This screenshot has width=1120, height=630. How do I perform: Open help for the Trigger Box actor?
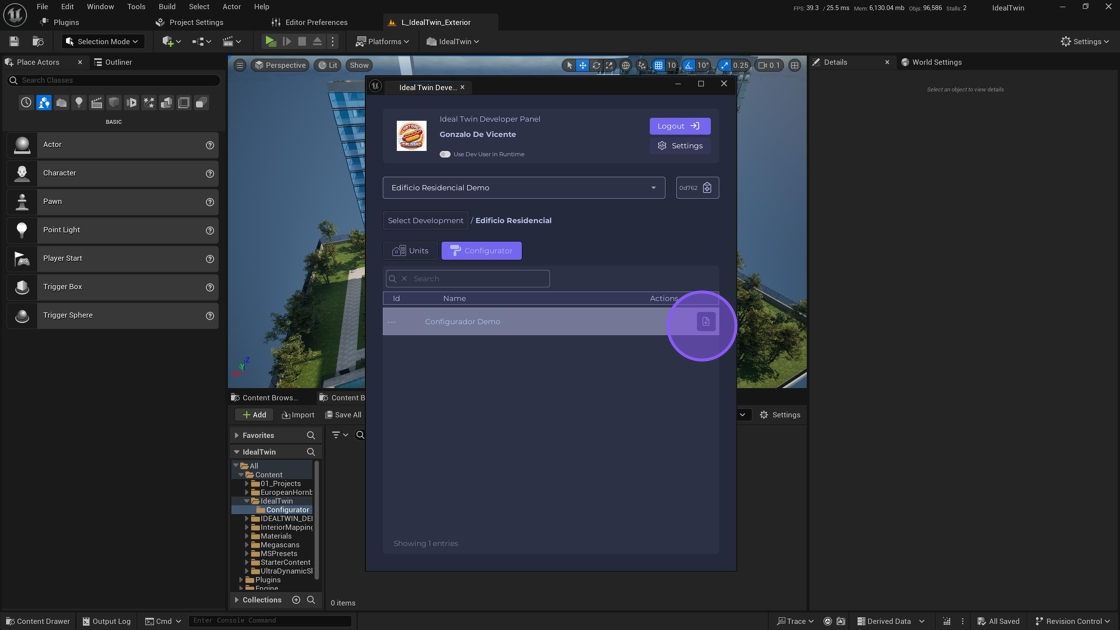pos(210,287)
